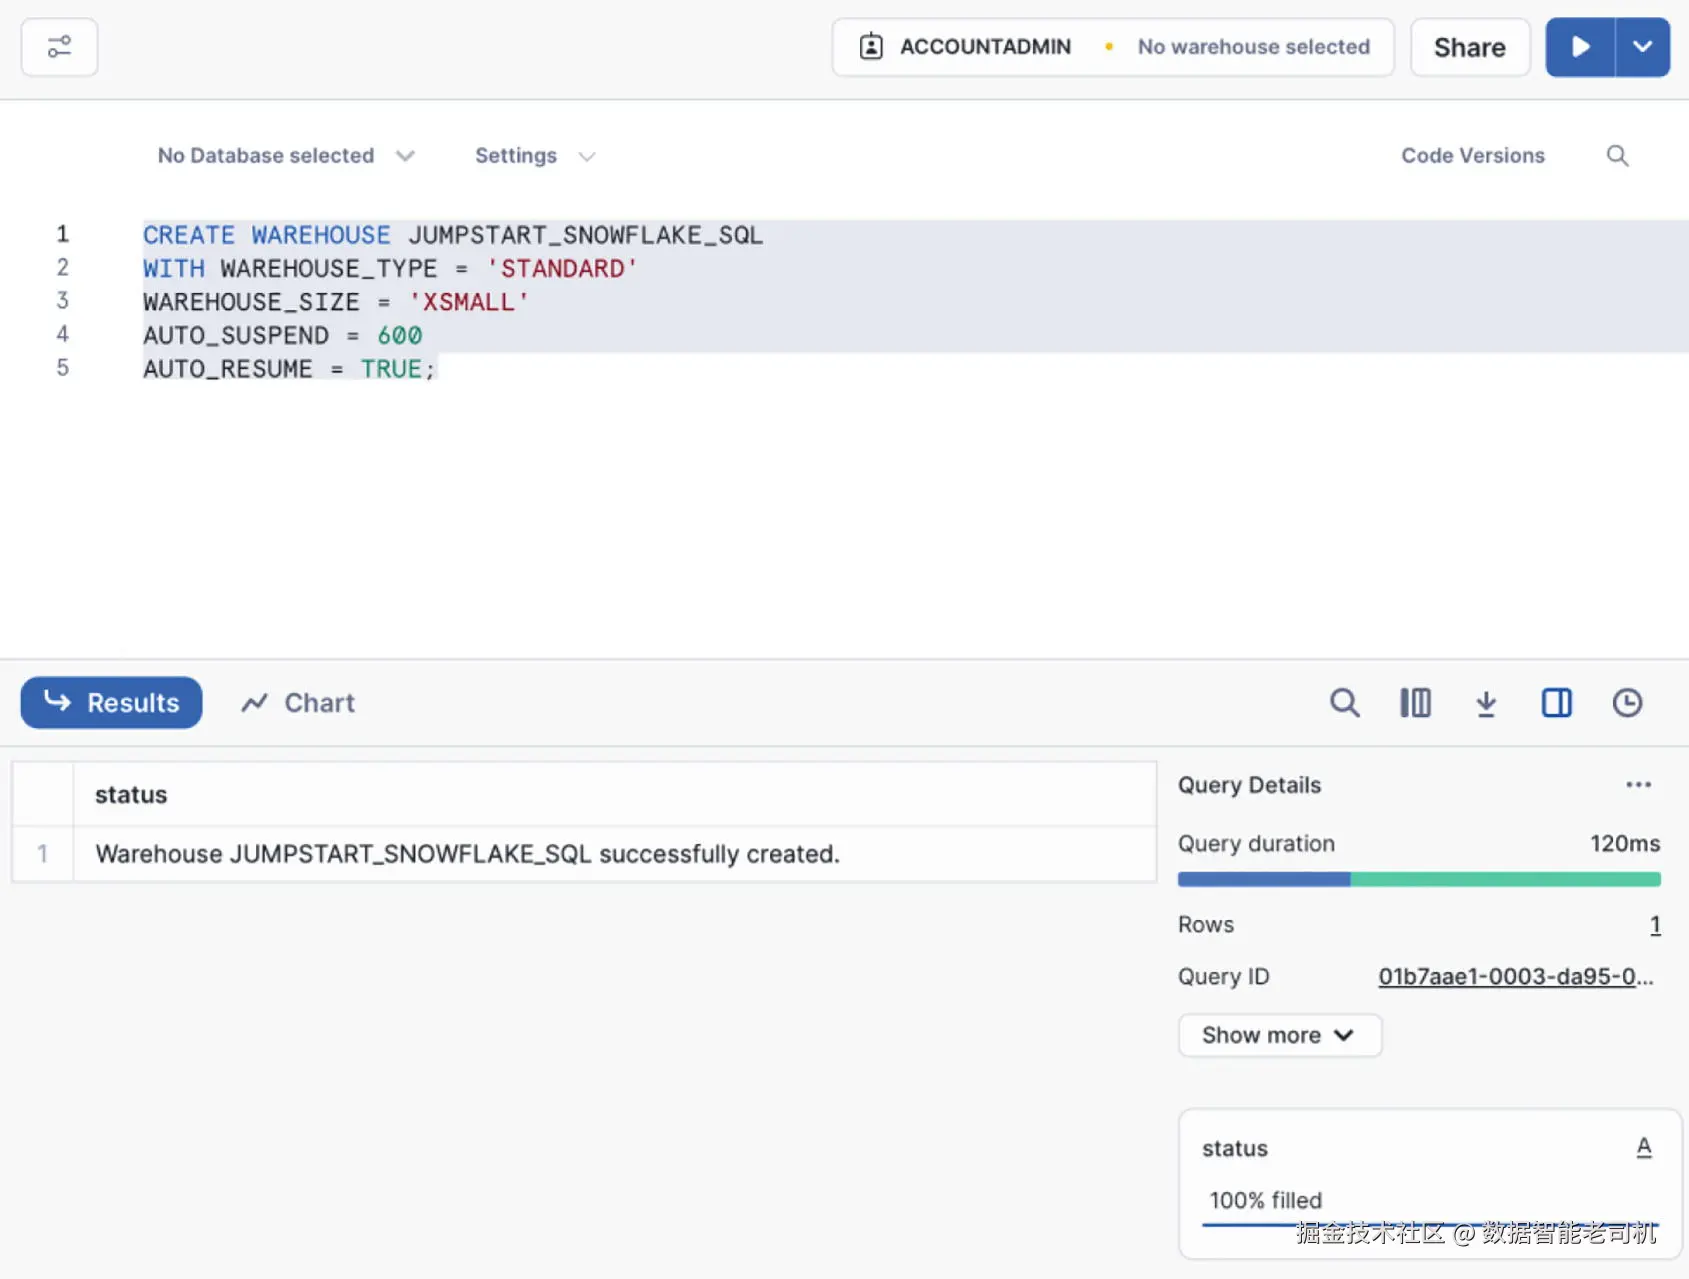Click the status column header
The image size is (1689, 1279).
pyautogui.click(x=615, y=795)
